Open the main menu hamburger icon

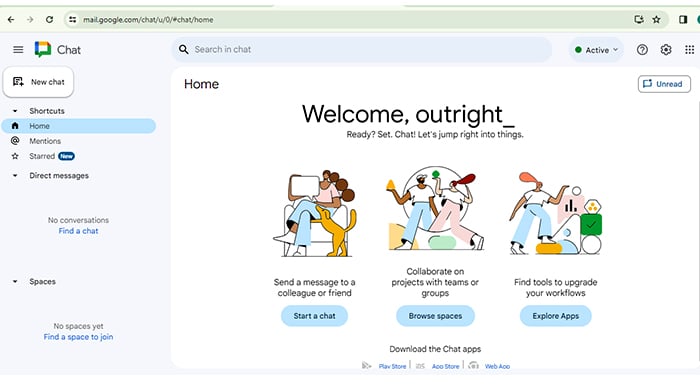click(x=18, y=50)
